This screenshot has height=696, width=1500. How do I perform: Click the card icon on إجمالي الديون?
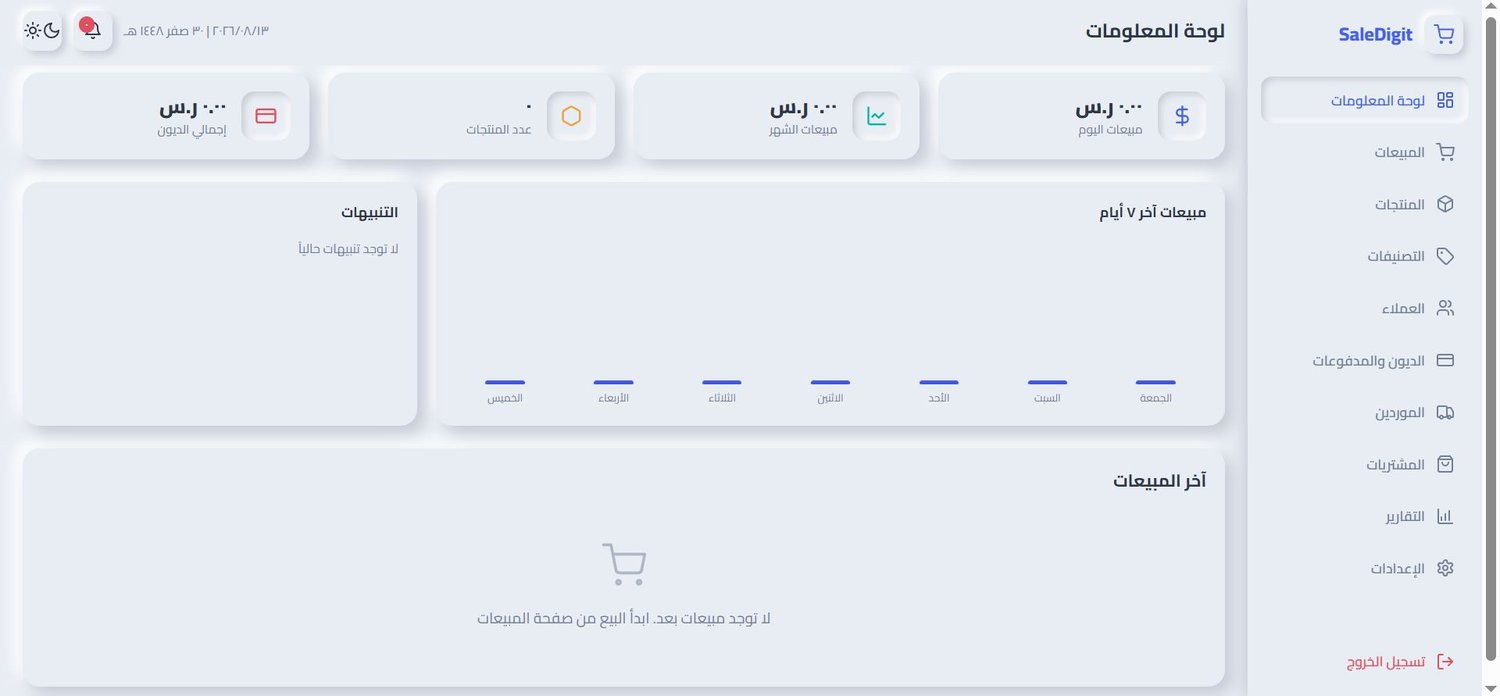[x=266, y=116]
